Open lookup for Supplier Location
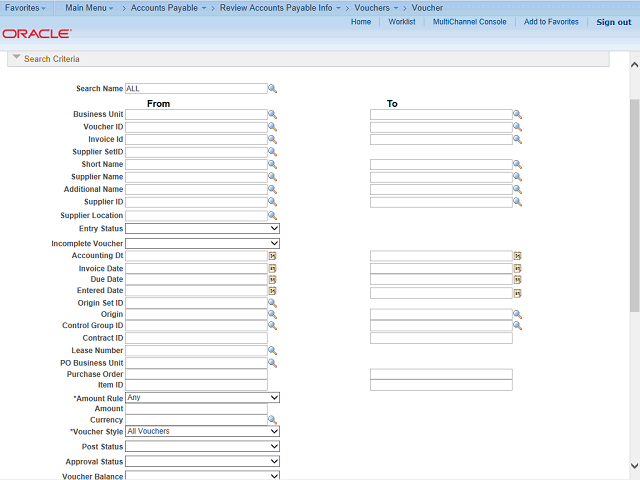 [x=272, y=216]
